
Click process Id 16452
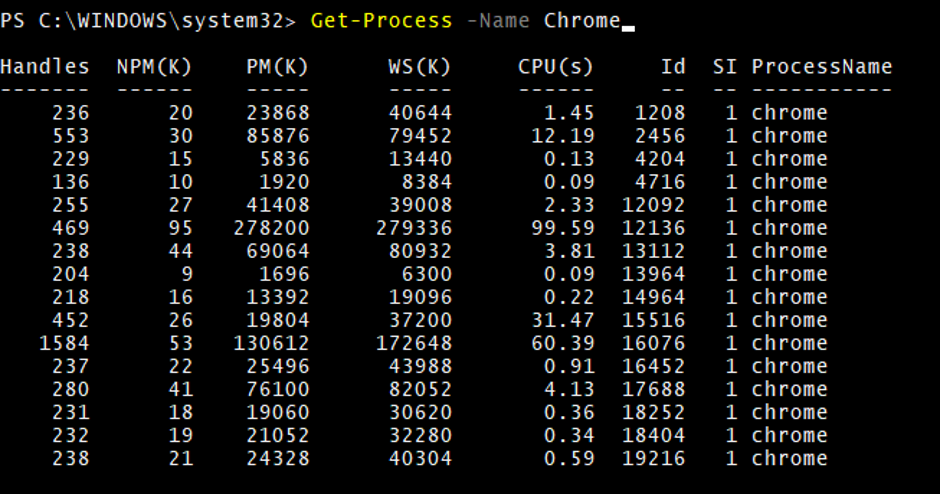click(x=653, y=367)
